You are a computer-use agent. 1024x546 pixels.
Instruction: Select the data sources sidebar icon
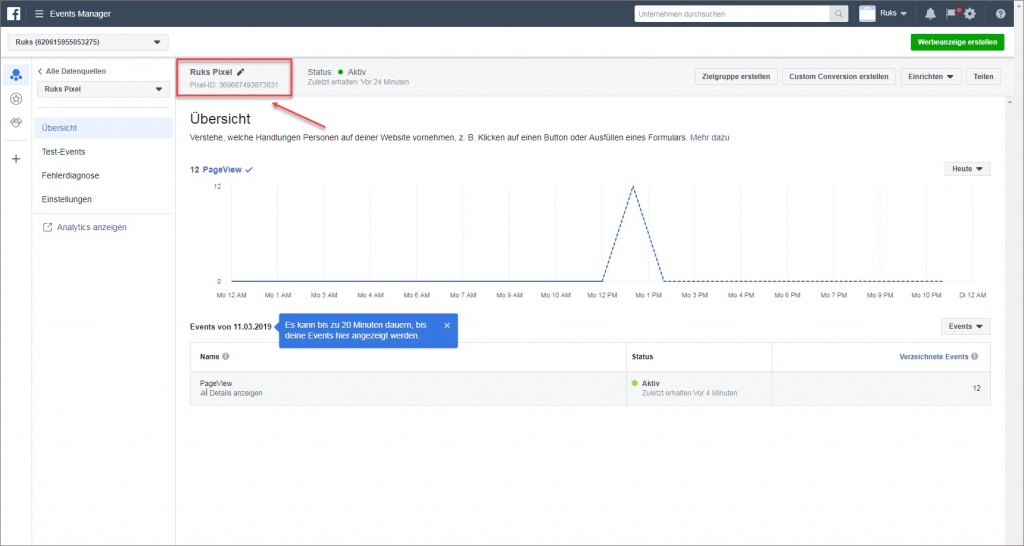(16, 75)
